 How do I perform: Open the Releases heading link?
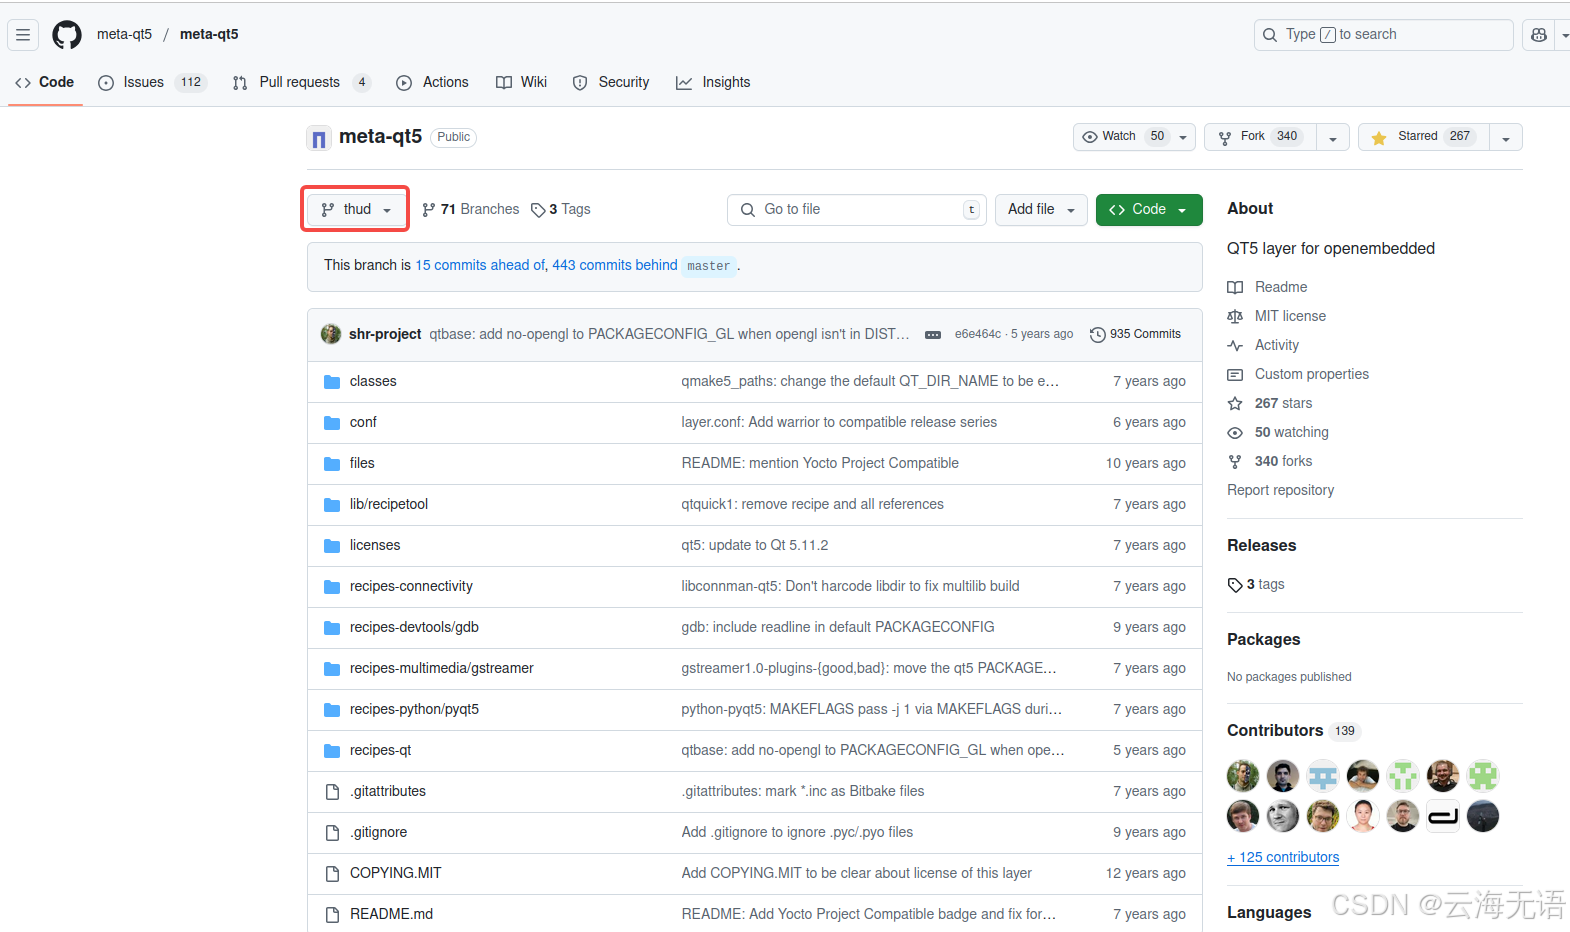[1261, 545]
